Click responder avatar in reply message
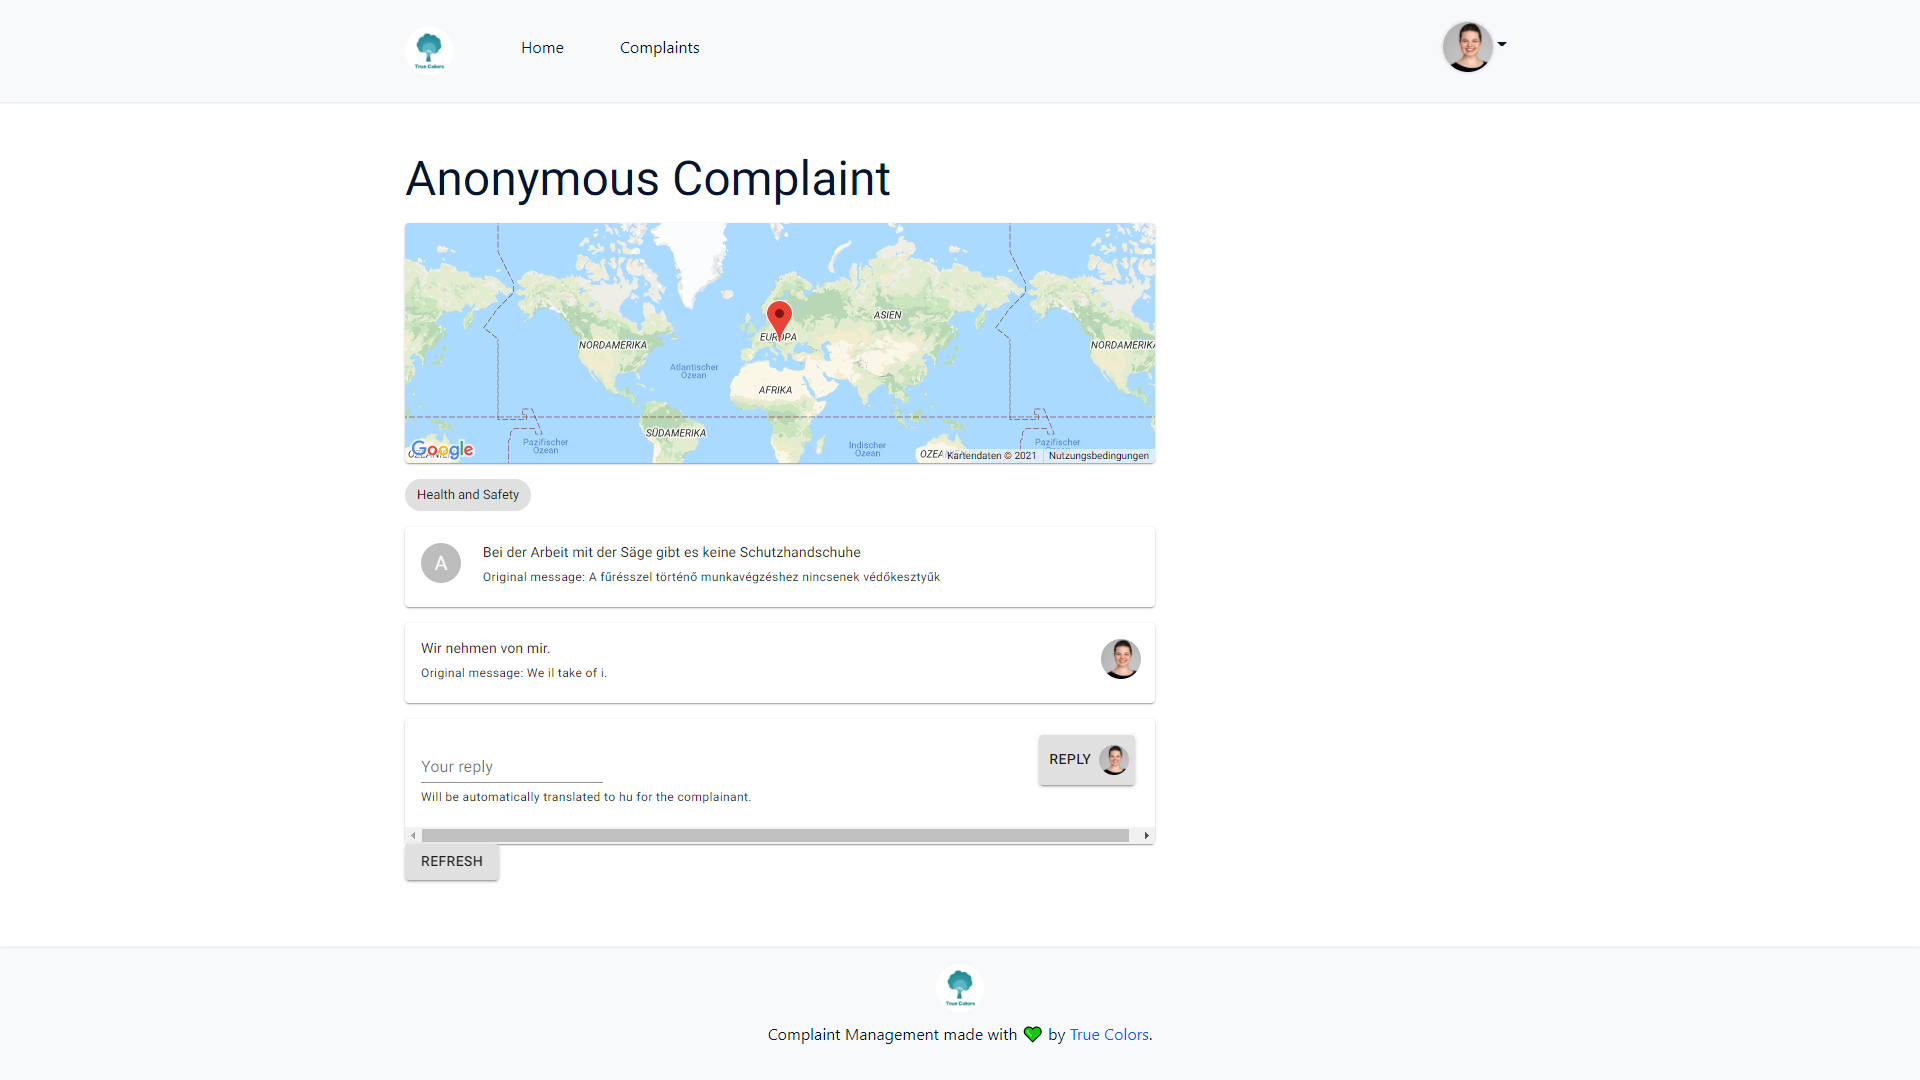This screenshot has height=1080, width=1920. (x=1120, y=659)
